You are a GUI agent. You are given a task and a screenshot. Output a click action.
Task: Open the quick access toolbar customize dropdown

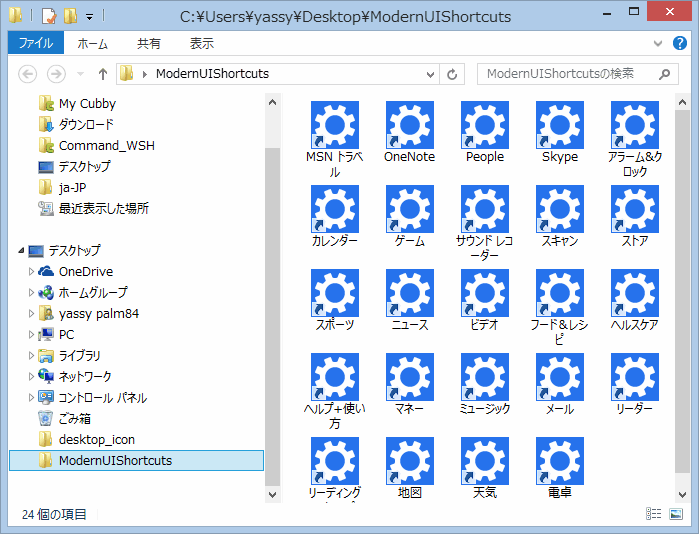point(90,17)
